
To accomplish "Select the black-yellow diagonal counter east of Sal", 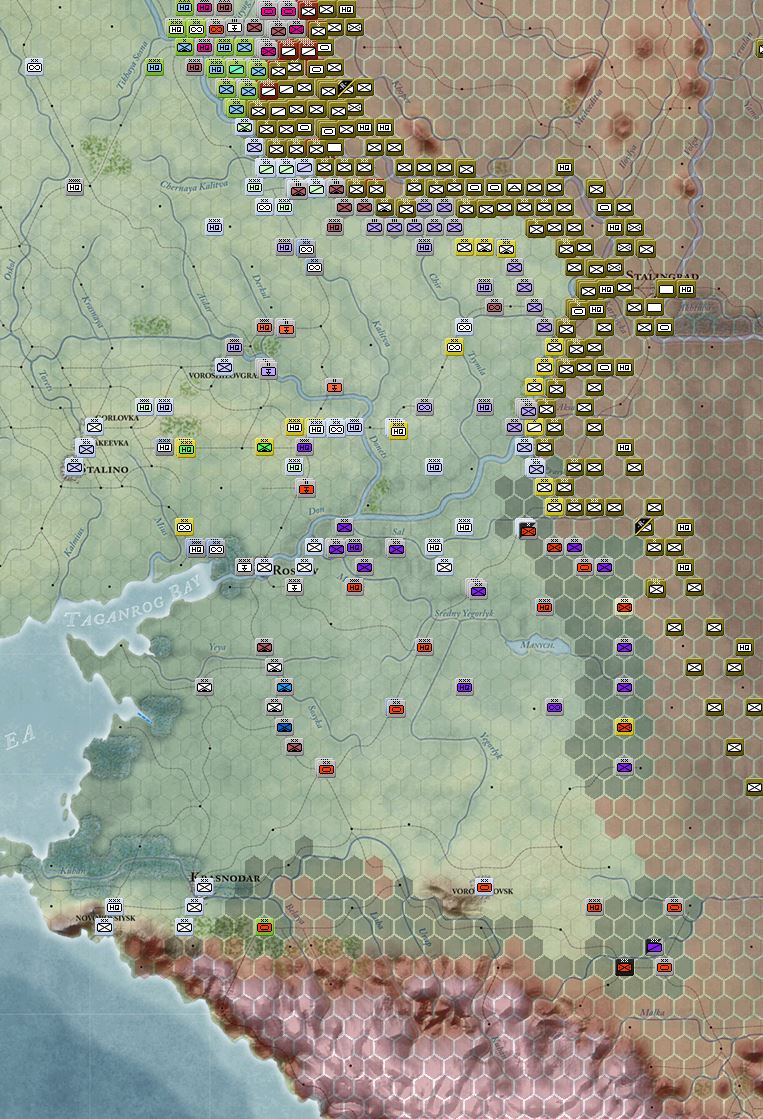I will [644, 527].
